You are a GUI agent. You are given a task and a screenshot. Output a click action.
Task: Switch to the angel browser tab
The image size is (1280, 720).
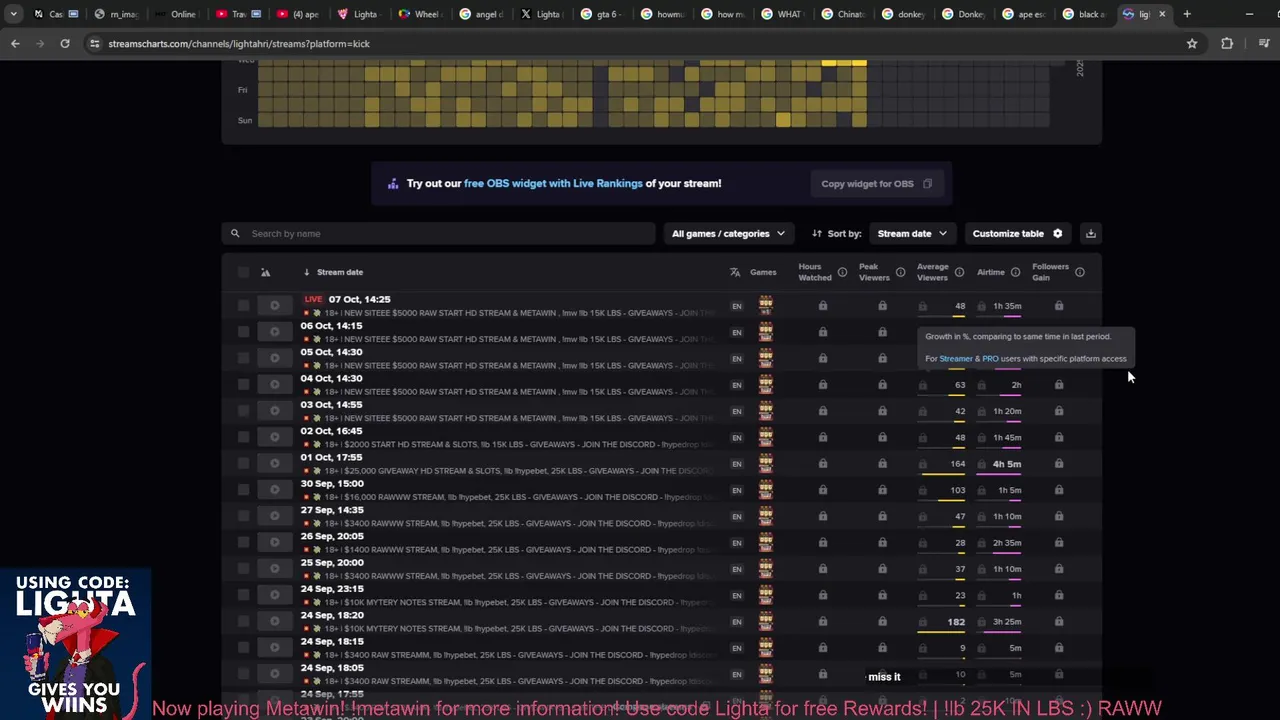[x=480, y=14]
